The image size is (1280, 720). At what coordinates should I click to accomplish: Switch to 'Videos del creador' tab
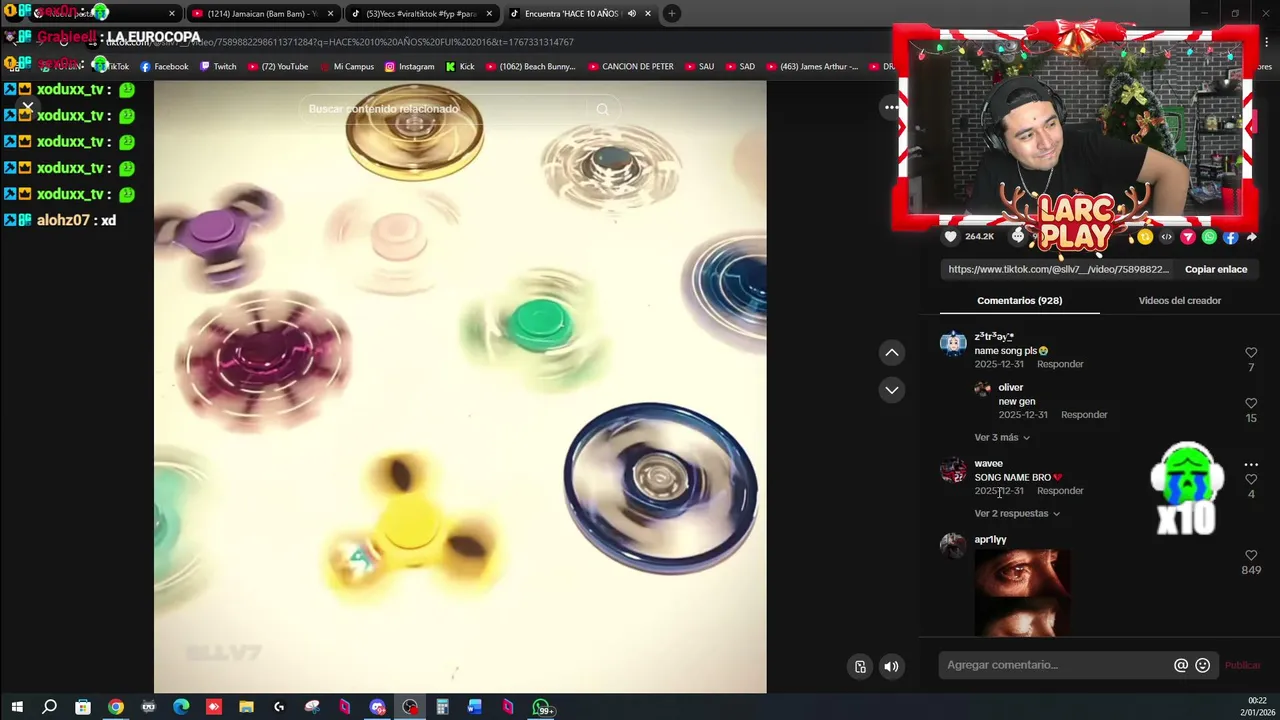point(1179,300)
